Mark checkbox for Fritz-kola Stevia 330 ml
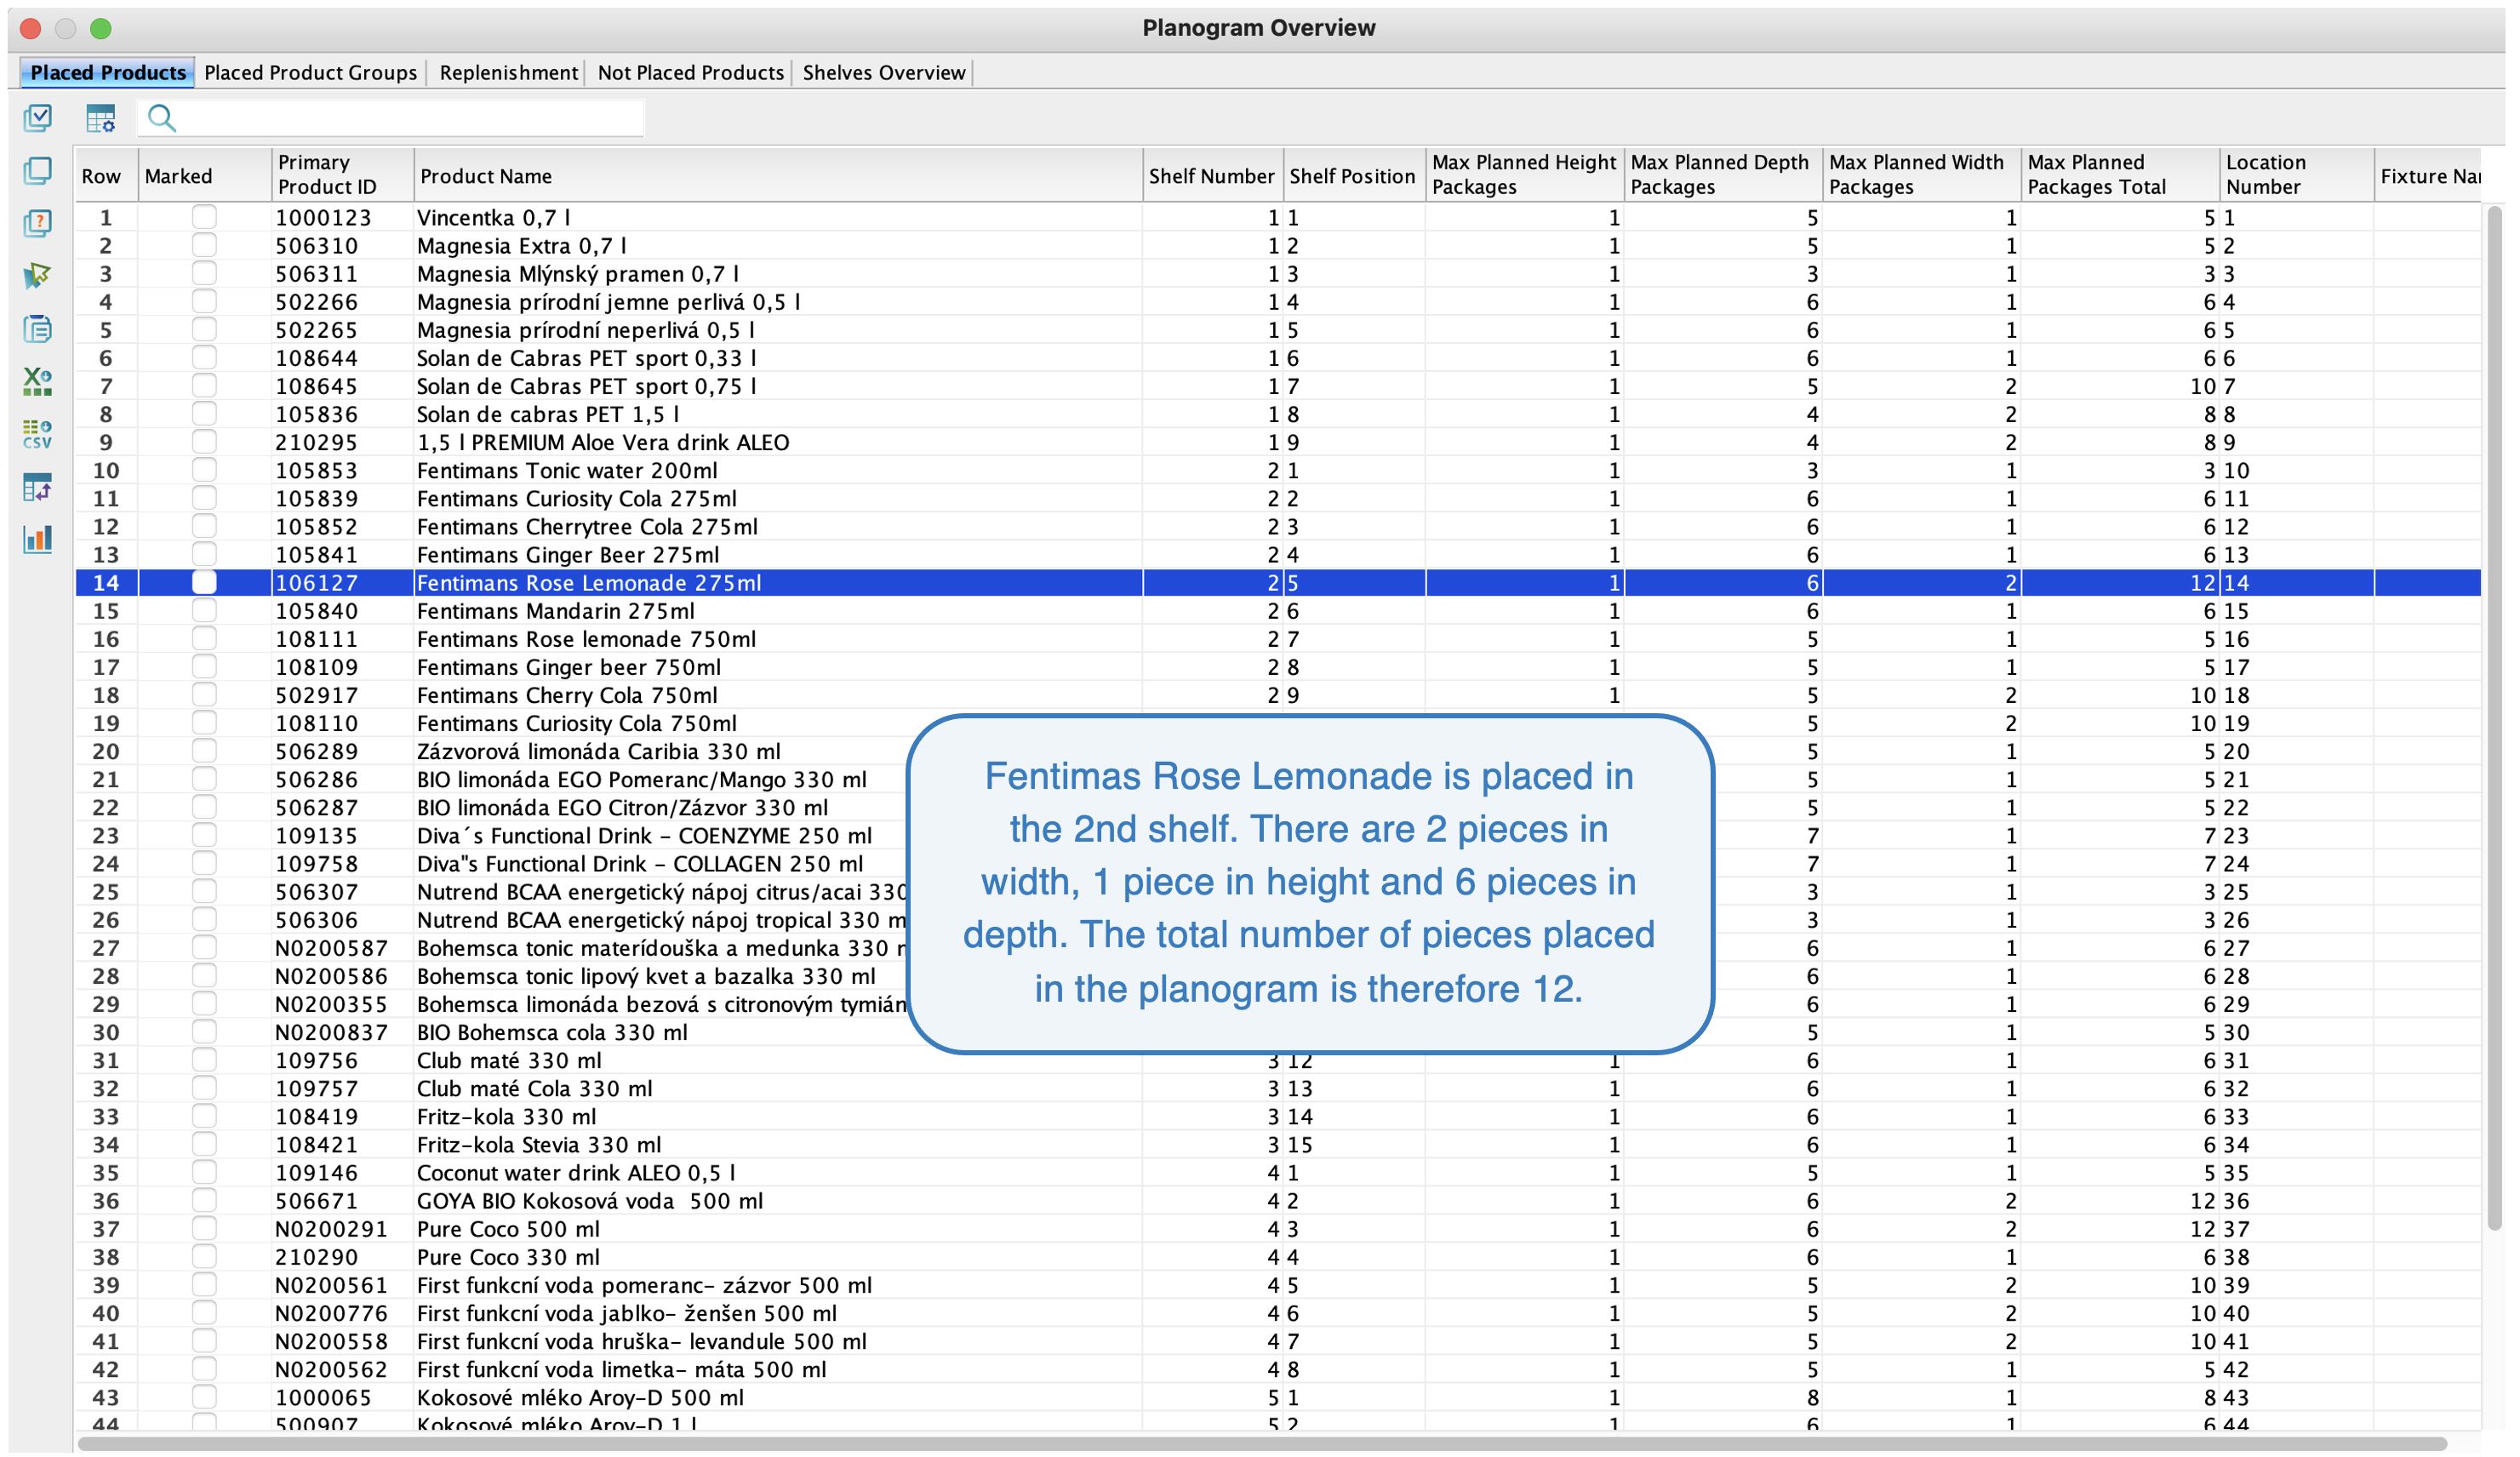Viewport: 2520px width, 1457px height. click(x=204, y=1144)
